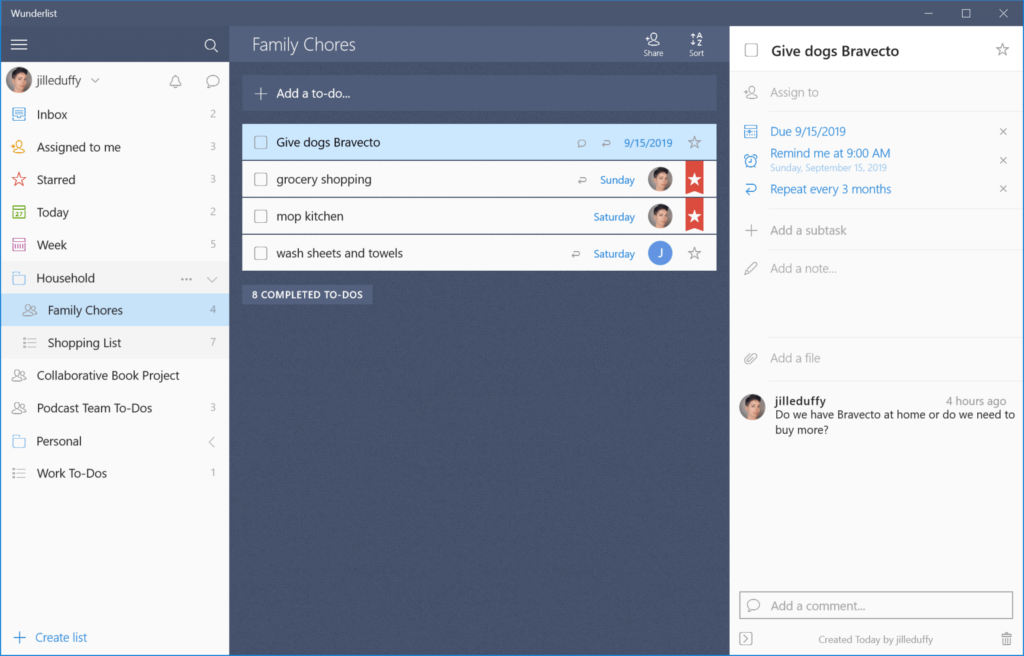Open the conversations icon beside the bell

click(212, 81)
